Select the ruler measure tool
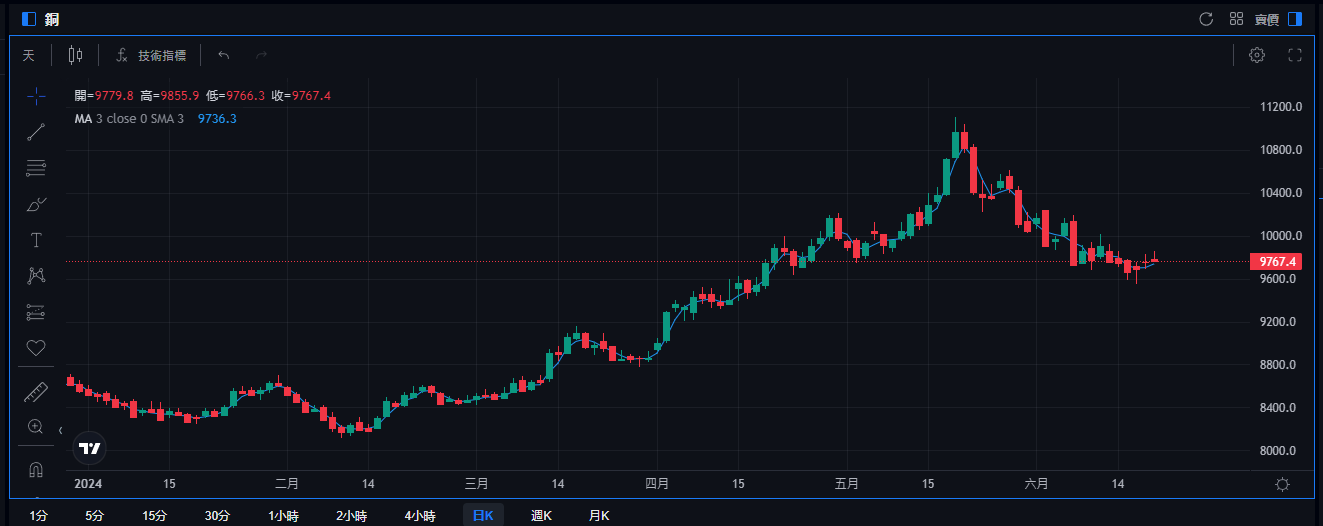Image resolution: width=1323 pixels, height=526 pixels. pyautogui.click(x=36, y=391)
